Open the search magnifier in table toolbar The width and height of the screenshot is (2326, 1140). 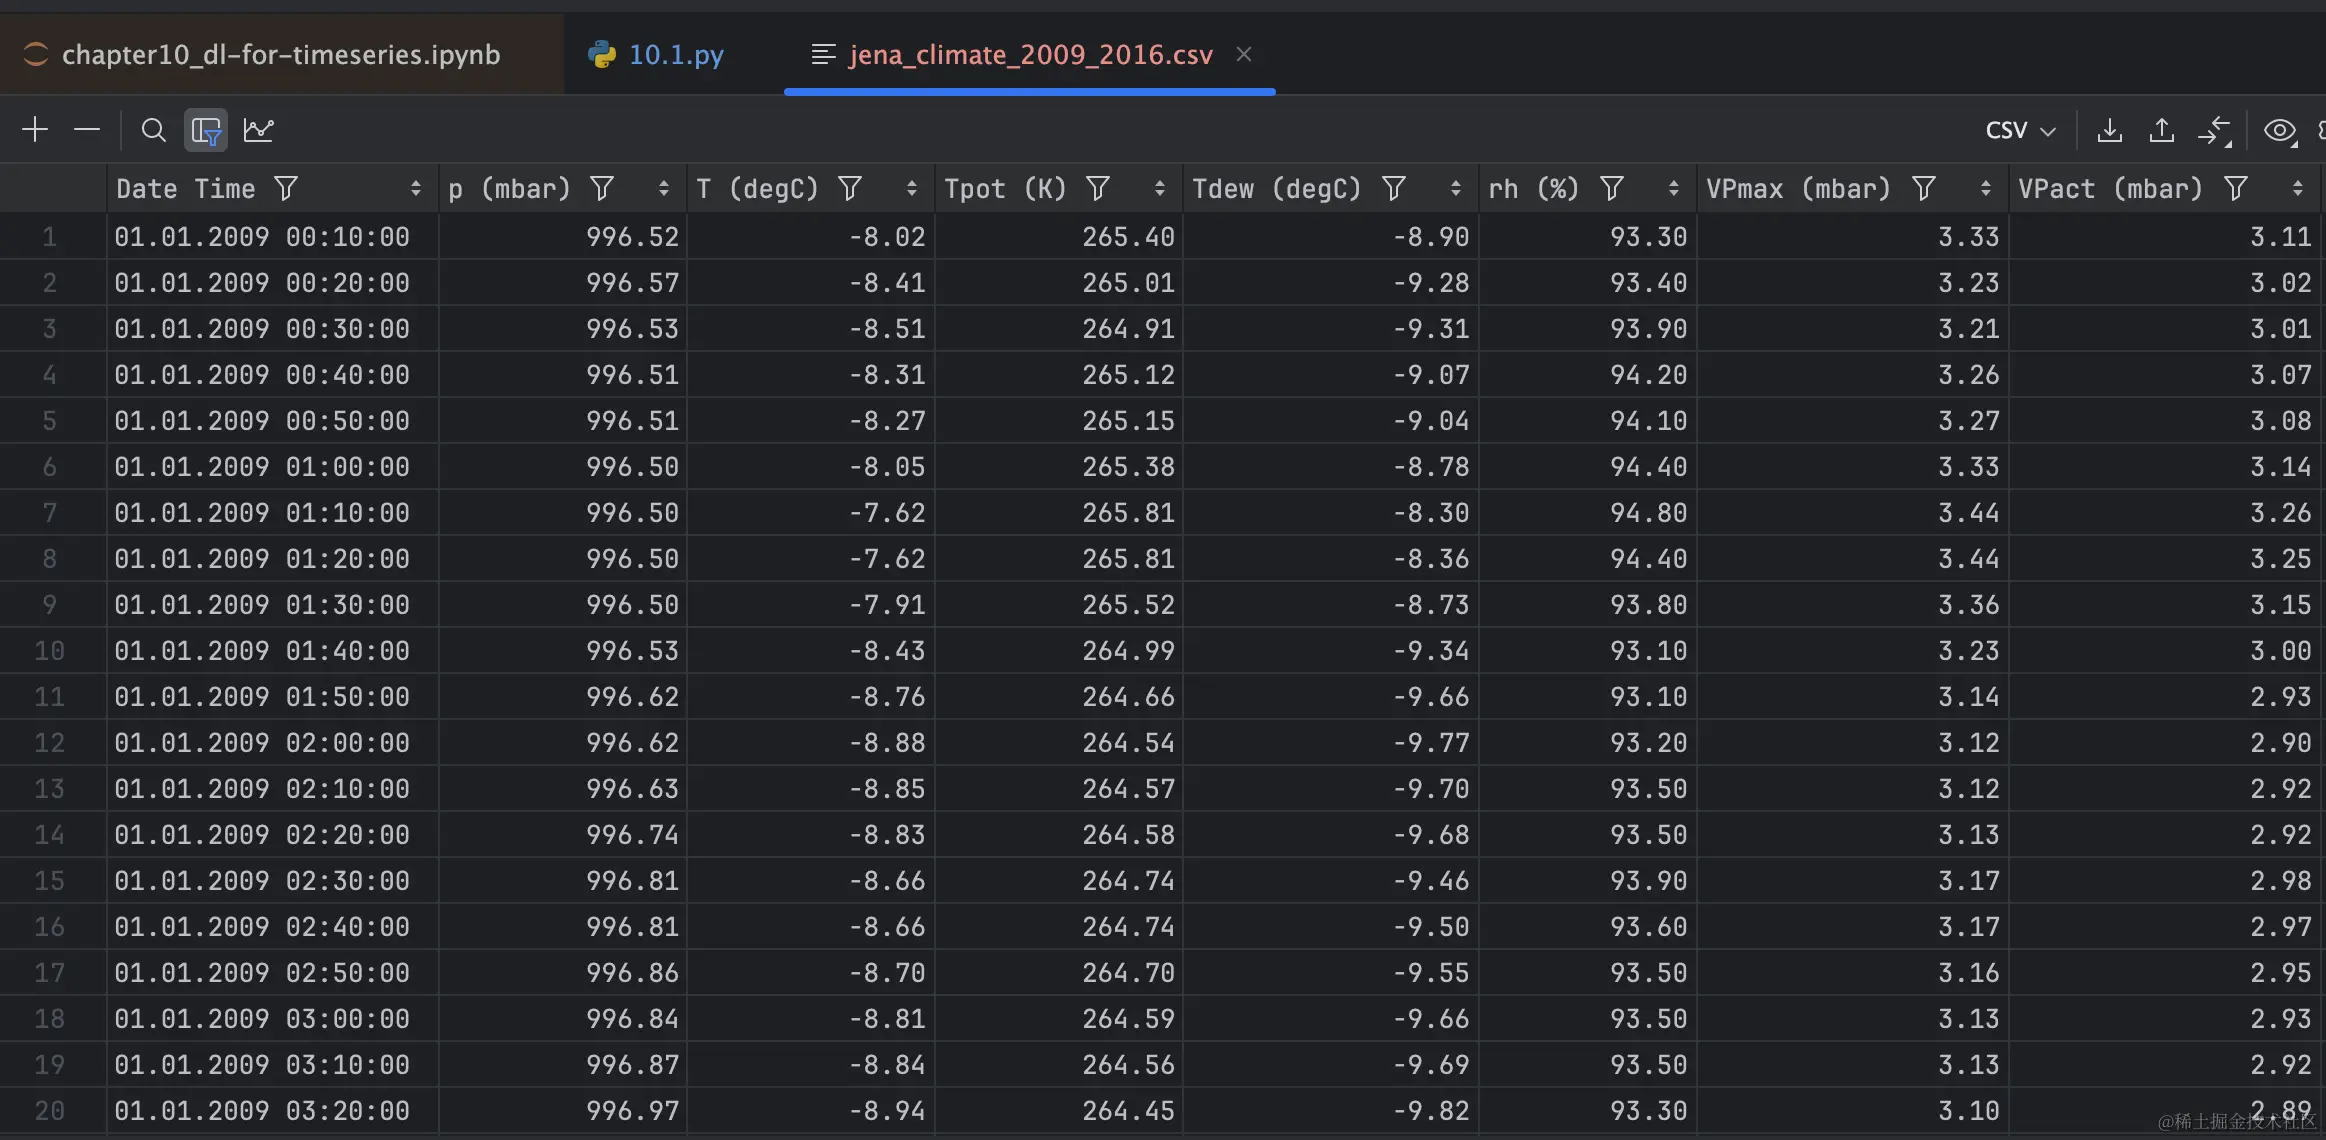(x=153, y=130)
